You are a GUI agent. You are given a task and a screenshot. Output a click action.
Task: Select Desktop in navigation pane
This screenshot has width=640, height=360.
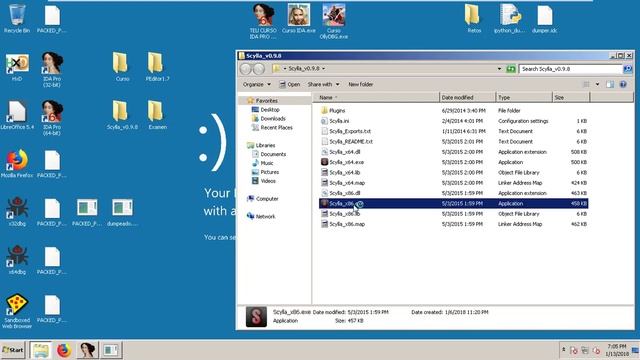pos(270,110)
